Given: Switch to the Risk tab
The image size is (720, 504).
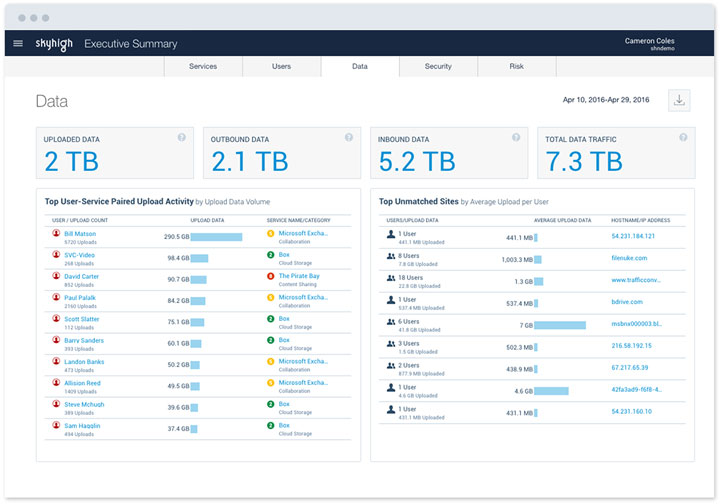Looking at the screenshot, I should click(x=517, y=66).
